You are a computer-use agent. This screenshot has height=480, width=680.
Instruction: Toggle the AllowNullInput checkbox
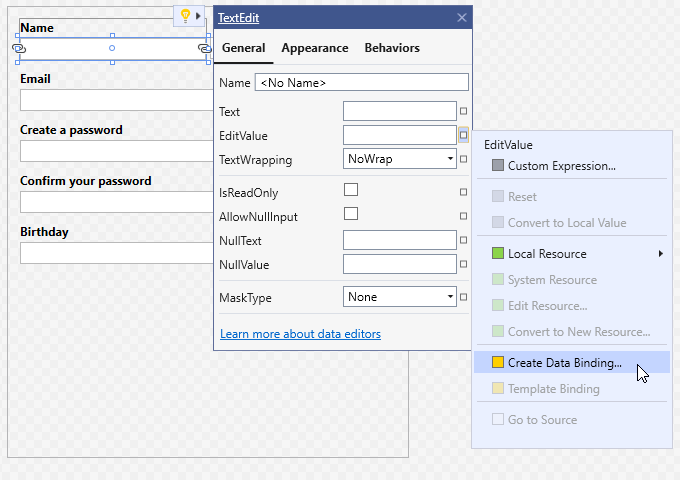(x=351, y=213)
